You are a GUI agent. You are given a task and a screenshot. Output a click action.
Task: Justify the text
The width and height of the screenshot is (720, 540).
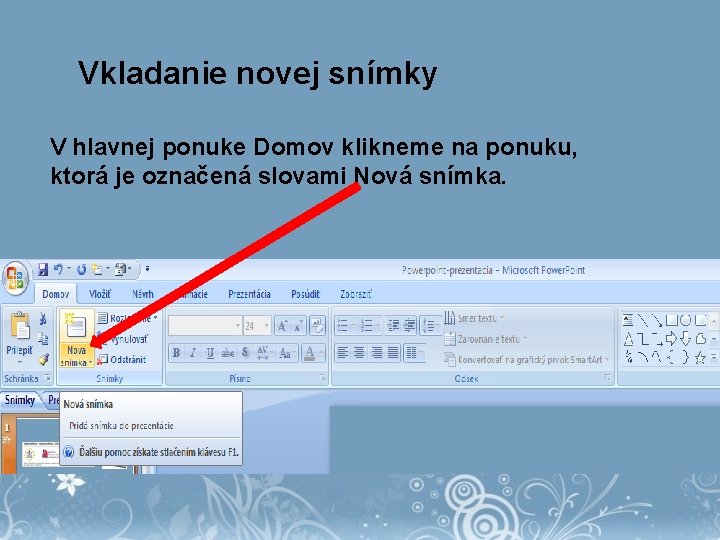tap(393, 353)
